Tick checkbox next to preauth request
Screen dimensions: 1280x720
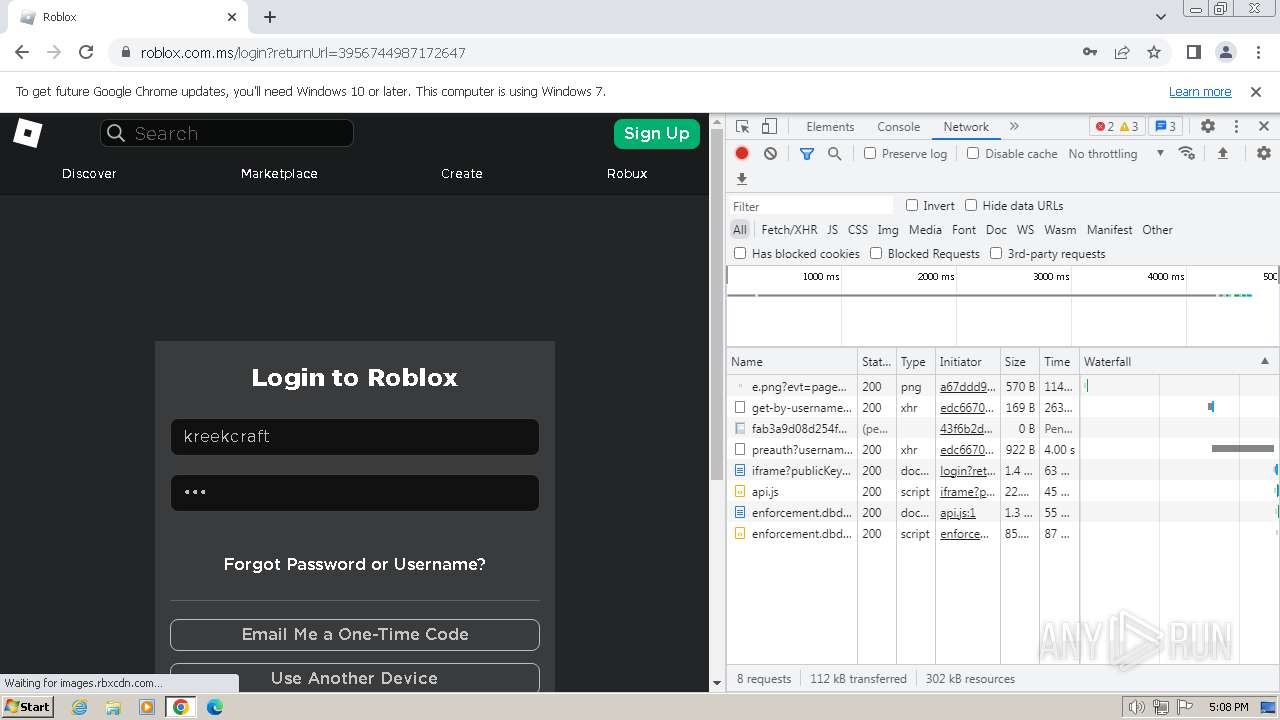740,449
